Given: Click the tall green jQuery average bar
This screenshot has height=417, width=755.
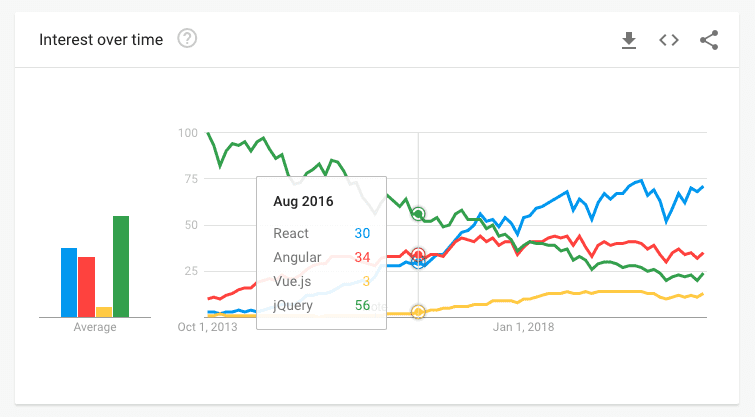Looking at the screenshot, I should click(x=121, y=266).
